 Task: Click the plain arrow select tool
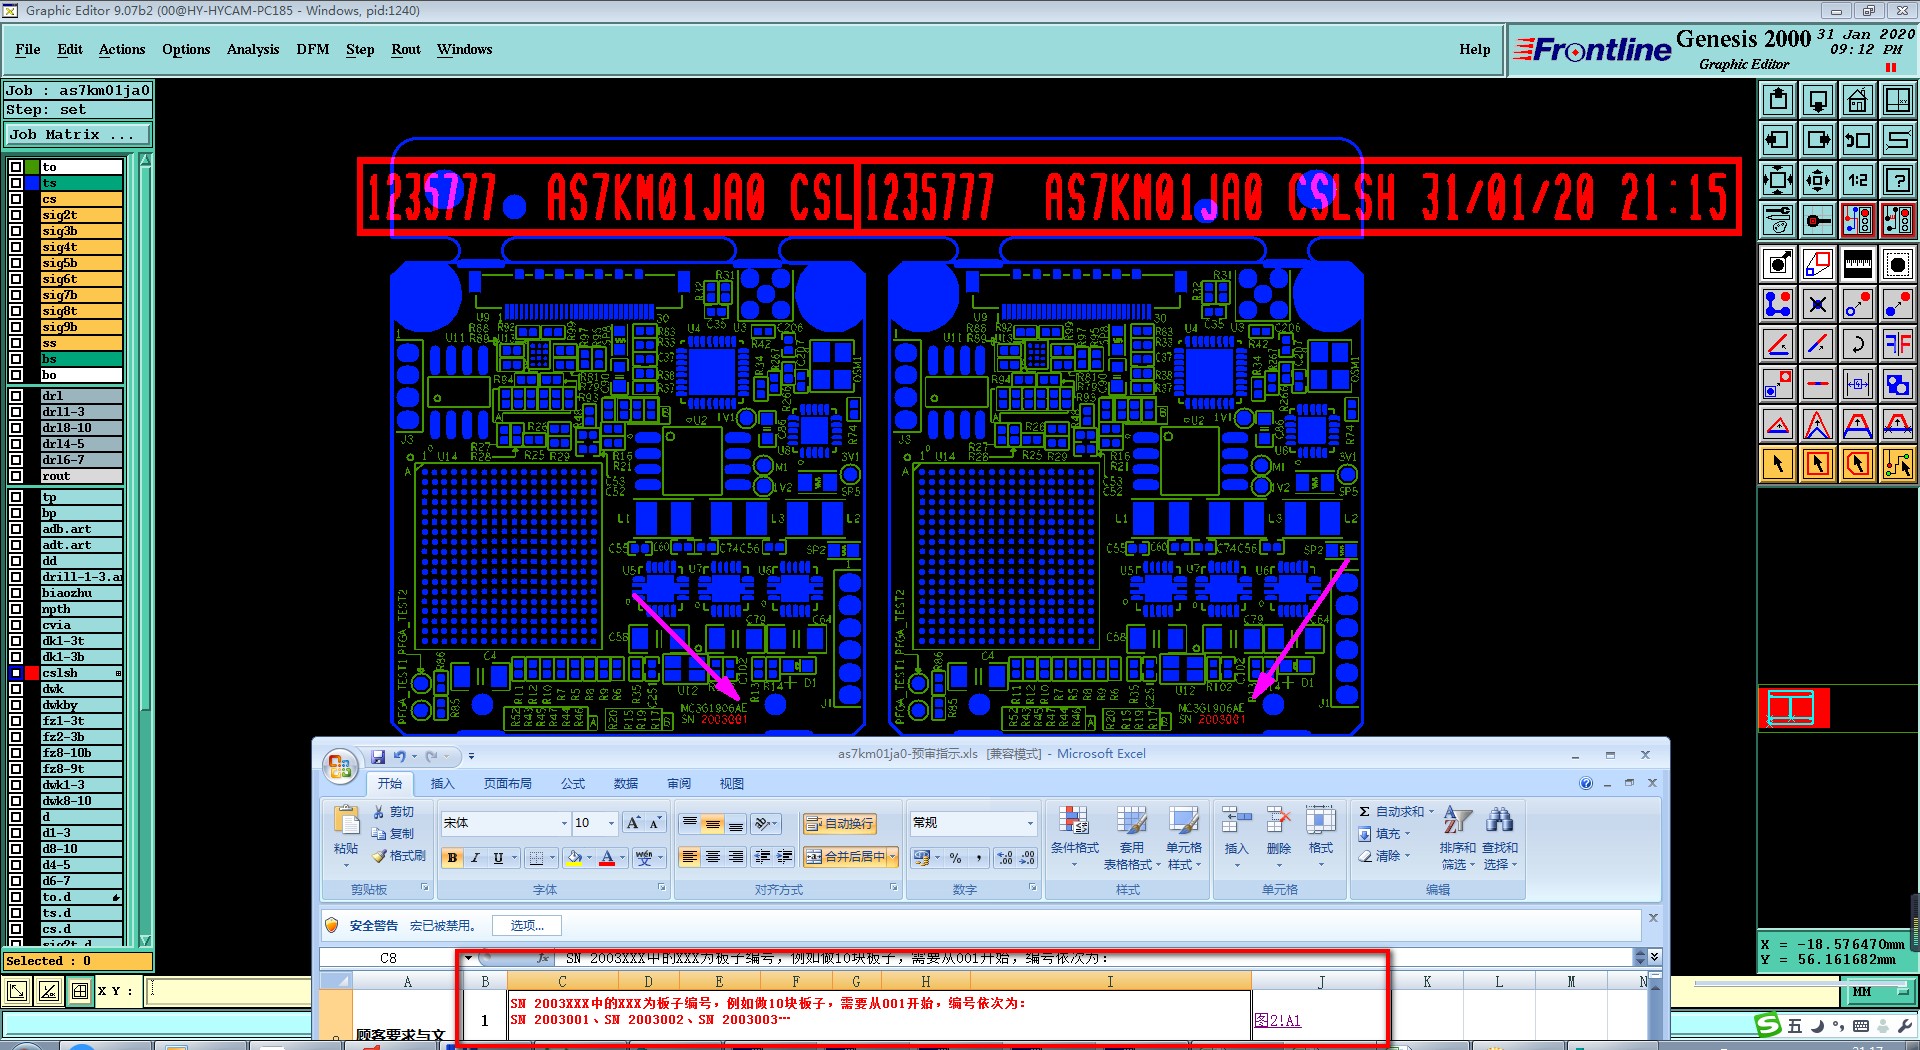pyautogui.click(x=1778, y=463)
